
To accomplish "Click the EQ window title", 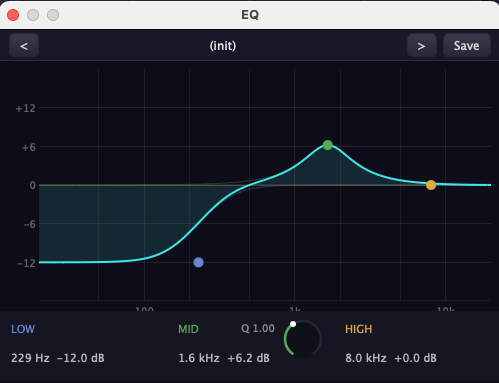I will pyautogui.click(x=250, y=15).
